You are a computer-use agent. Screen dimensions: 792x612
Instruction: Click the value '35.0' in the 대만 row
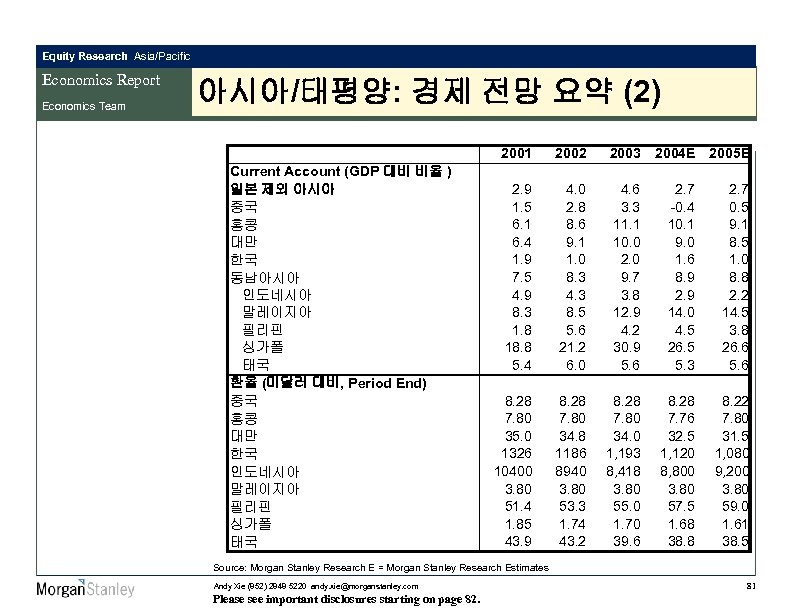pyautogui.click(x=518, y=436)
